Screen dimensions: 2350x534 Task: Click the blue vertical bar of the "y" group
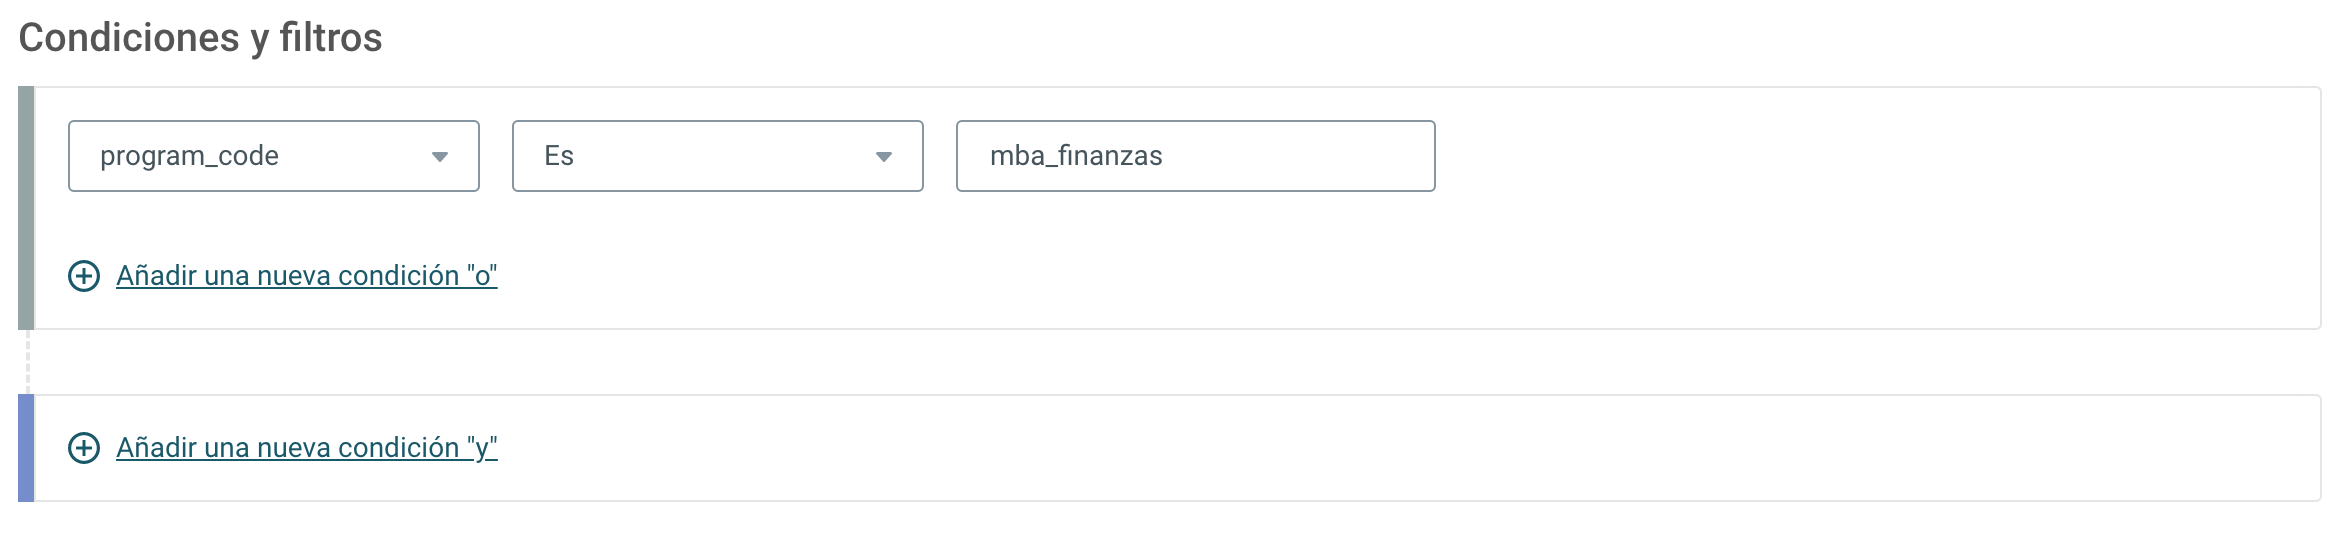26,448
